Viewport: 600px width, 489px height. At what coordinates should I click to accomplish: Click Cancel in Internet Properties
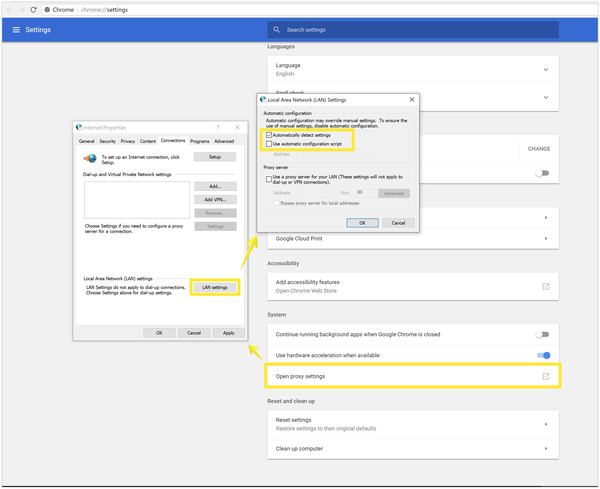tap(194, 333)
